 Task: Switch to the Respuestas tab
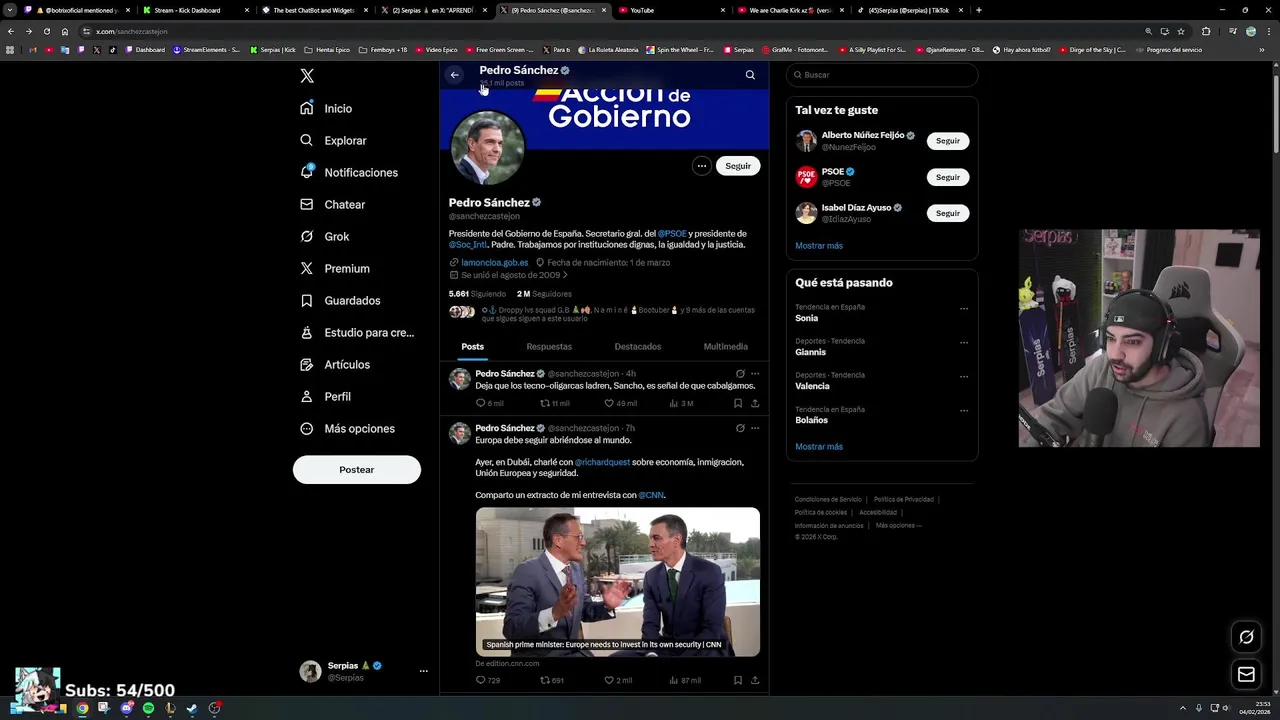point(549,347)
